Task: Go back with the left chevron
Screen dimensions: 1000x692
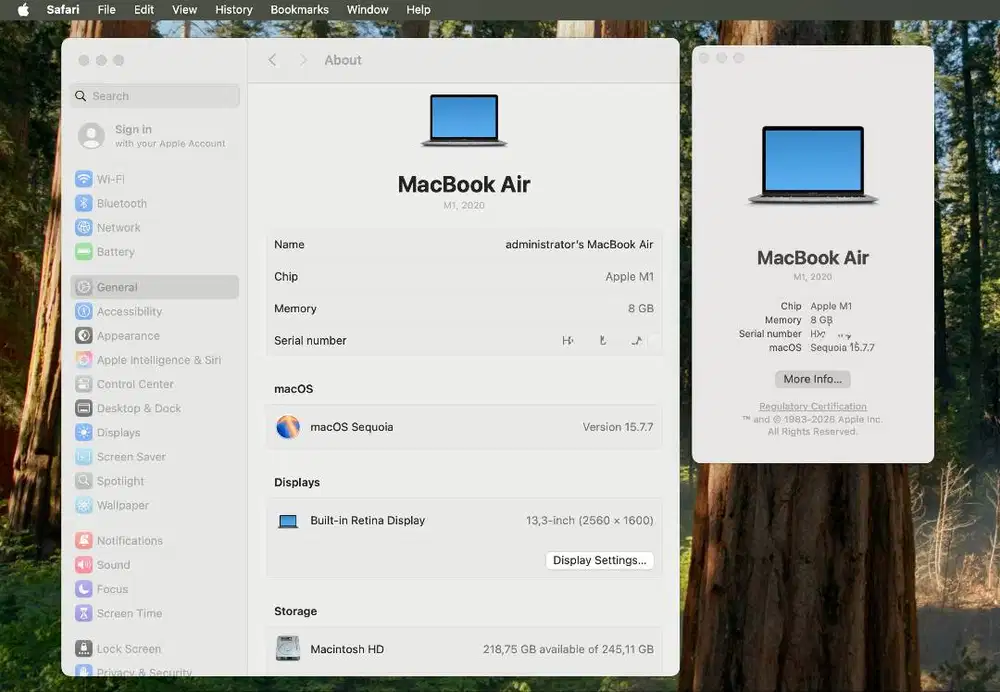Action: (x=272, y=60)
